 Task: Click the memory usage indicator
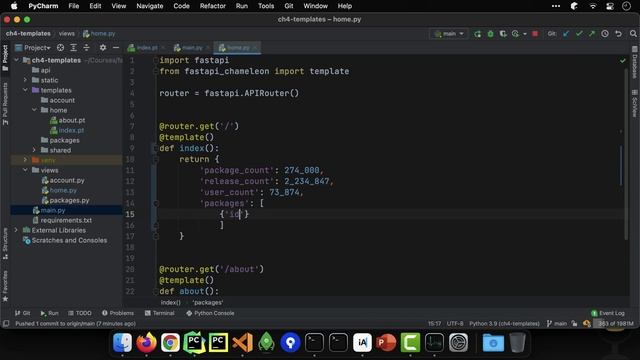(615, 324)
